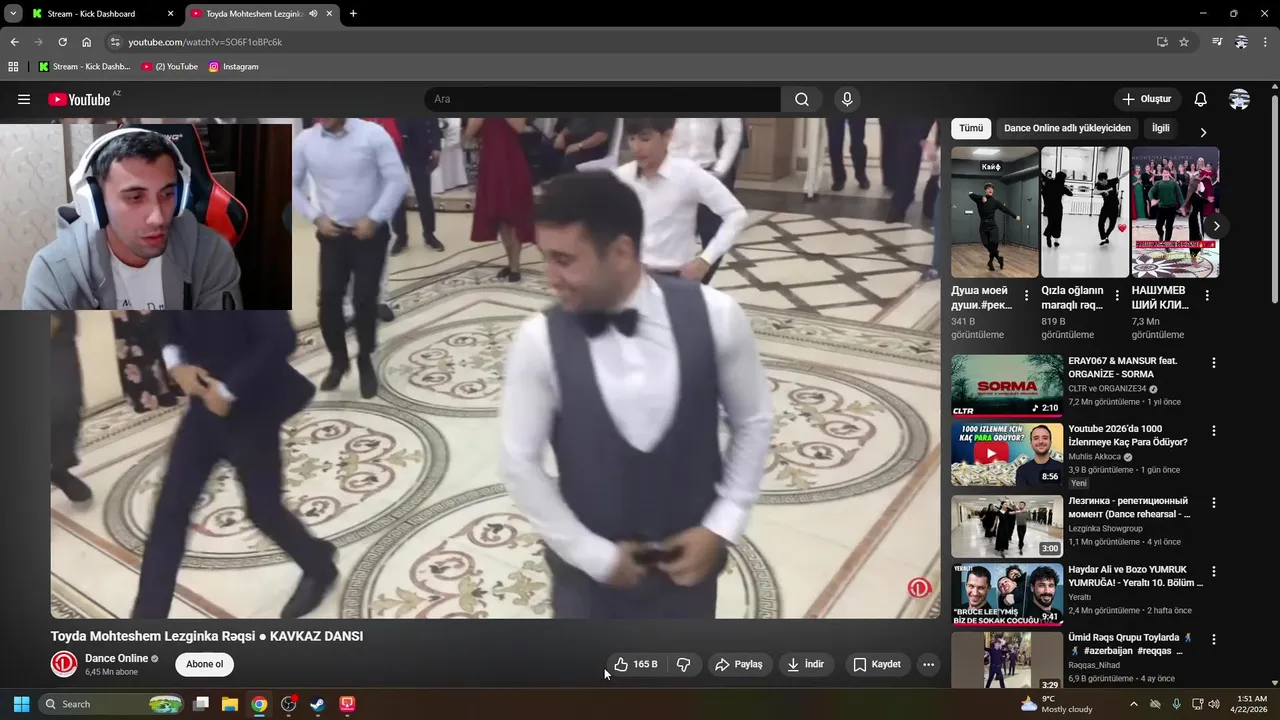Open options for ERAY067 & MANSUR video
The image size is (1280, 720).
click(1214, 363)
